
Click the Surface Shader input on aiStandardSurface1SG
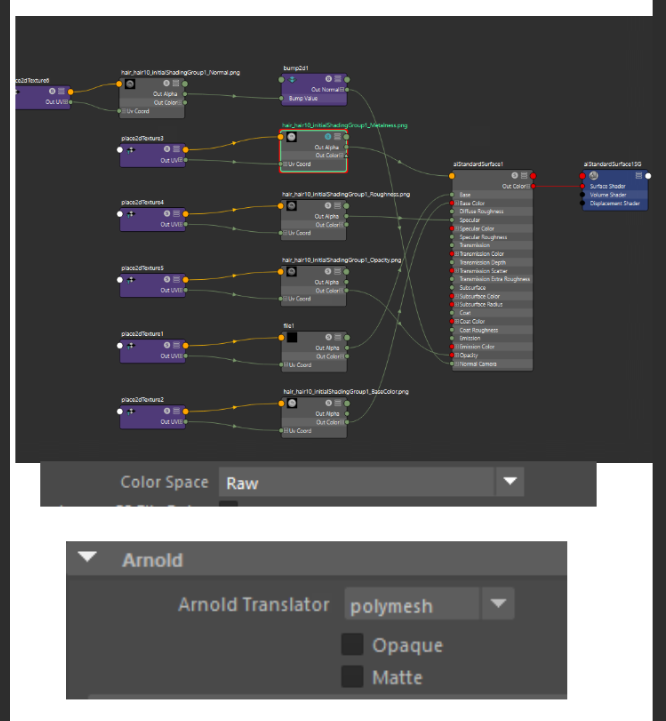(x=607, y=186)
